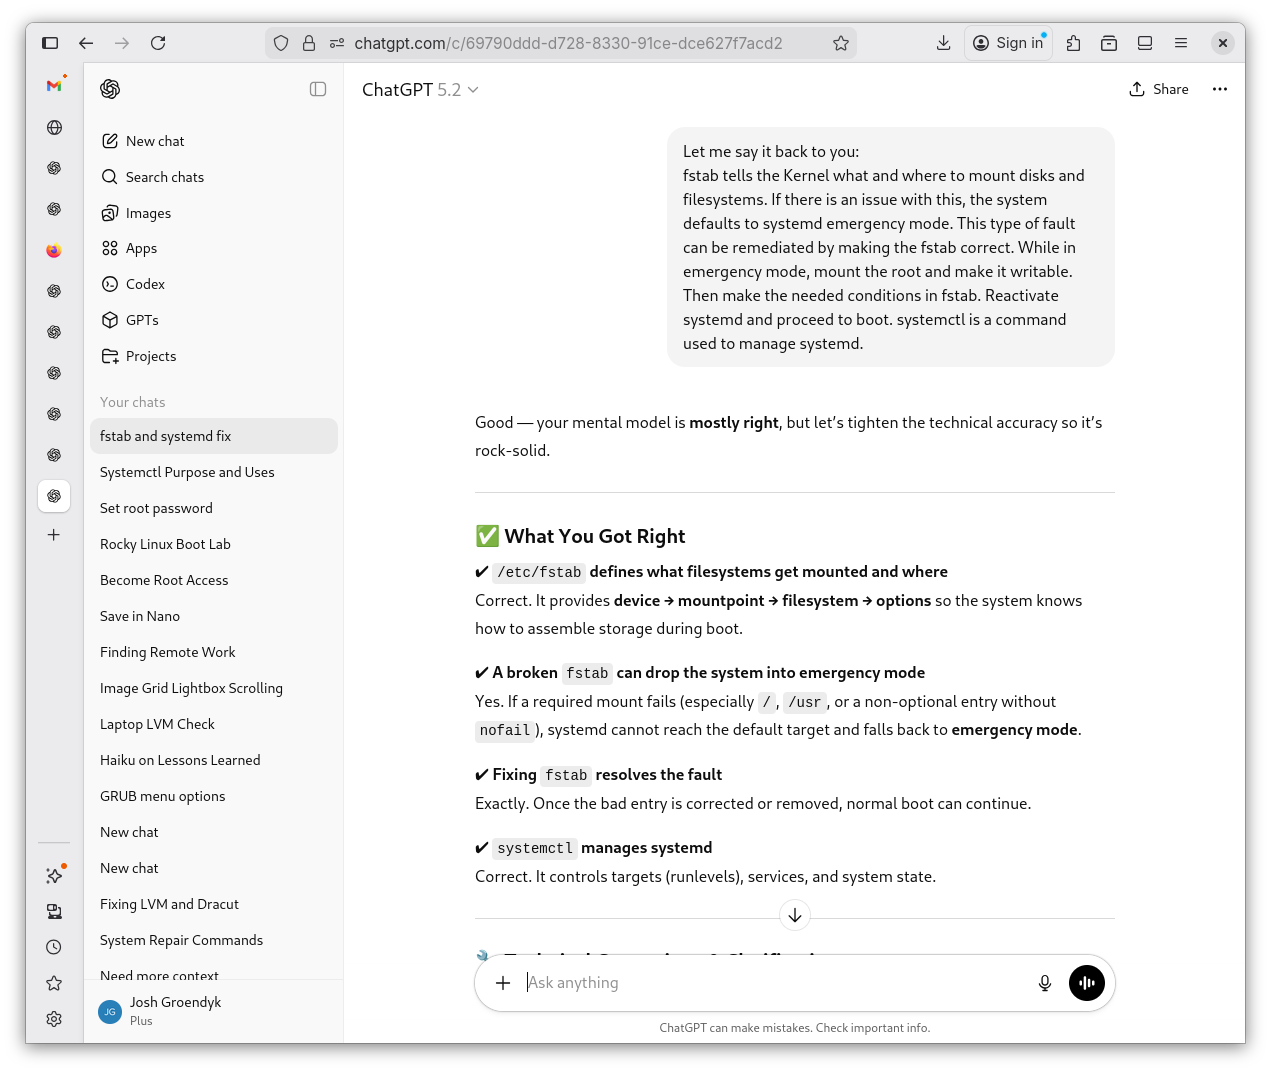Click the ChatGPT logo in sidebar
1271x1072 pixels.
point(110,89)
